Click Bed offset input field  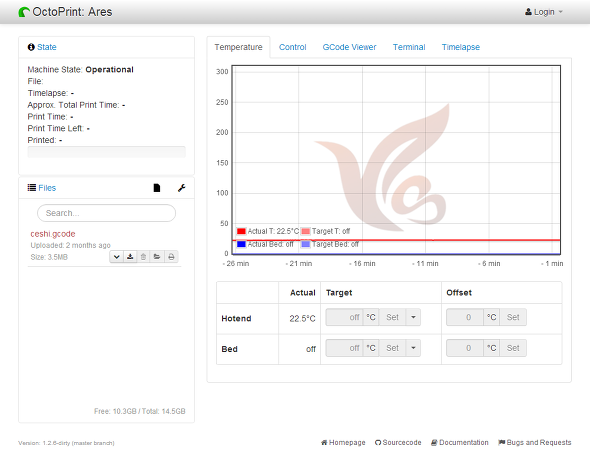[465, 348]
